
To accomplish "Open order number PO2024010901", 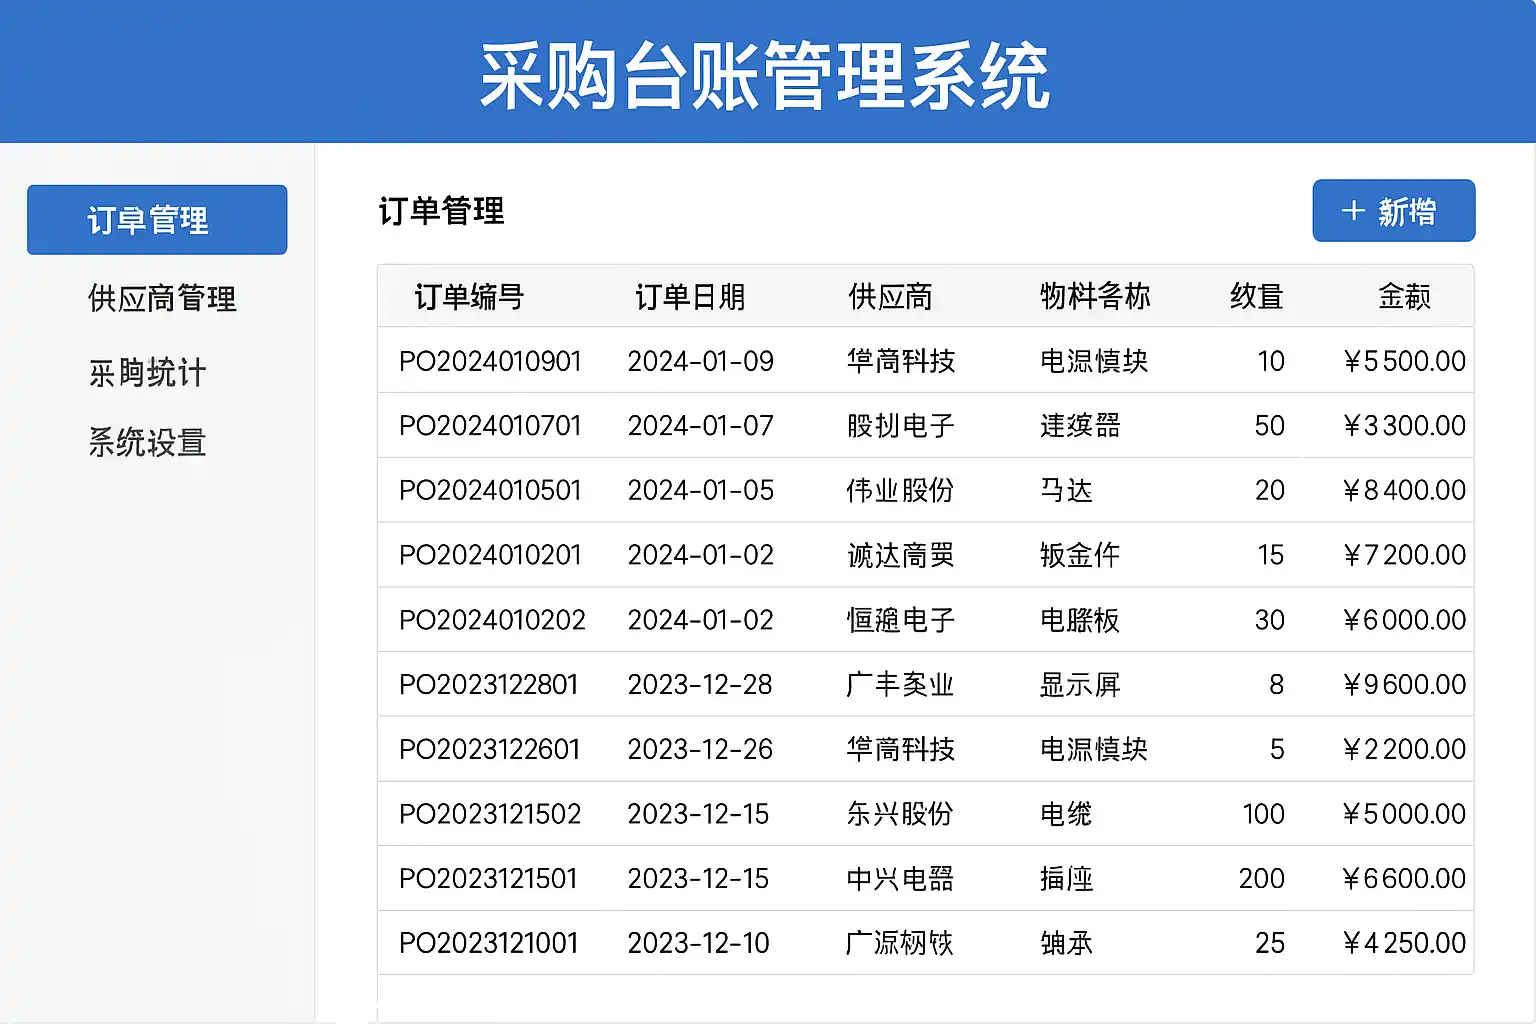I will point(490,361).
